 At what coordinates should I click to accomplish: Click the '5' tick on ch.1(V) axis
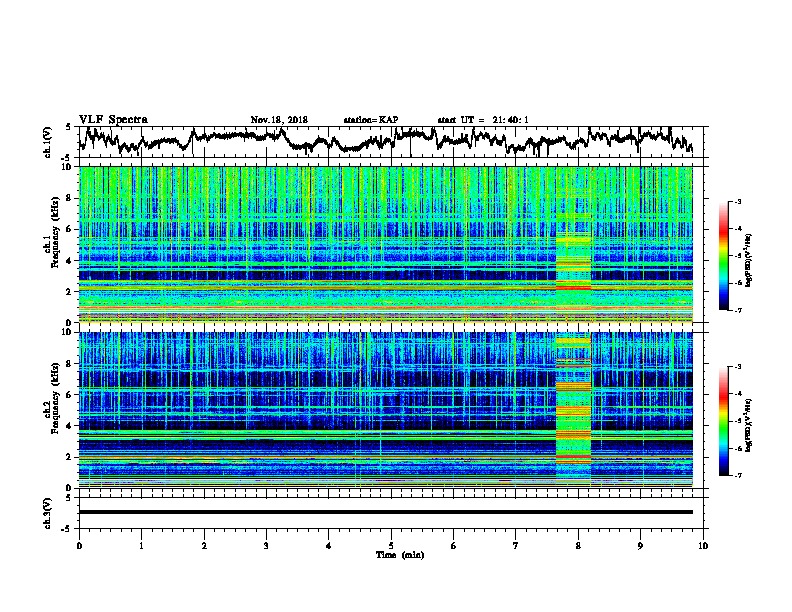tap(68, 127)
